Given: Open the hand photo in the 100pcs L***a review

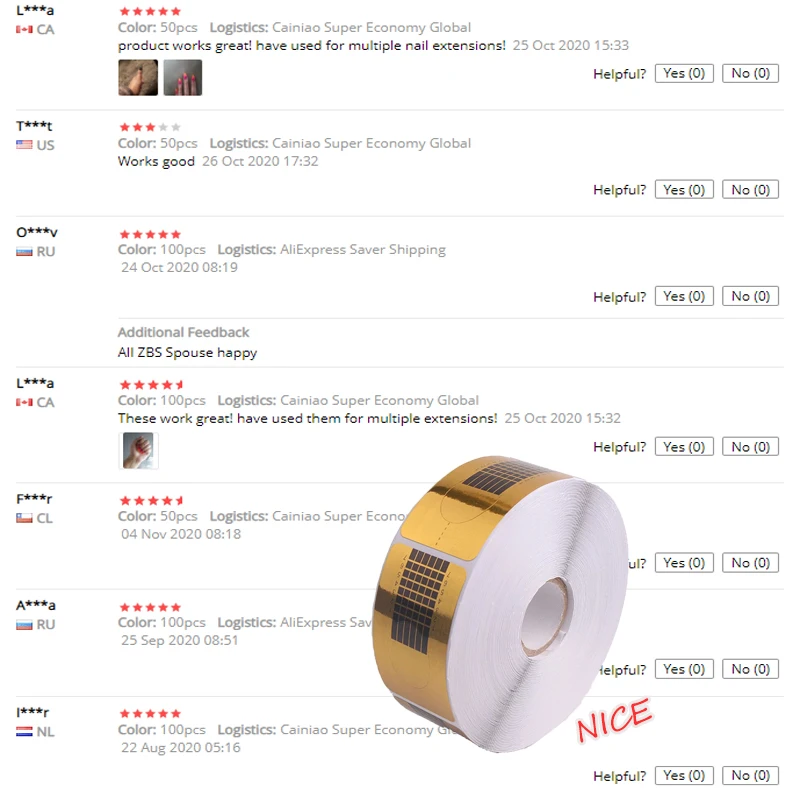Looking at the screenshot, I should pyautogui.click(x=138, y=451).
